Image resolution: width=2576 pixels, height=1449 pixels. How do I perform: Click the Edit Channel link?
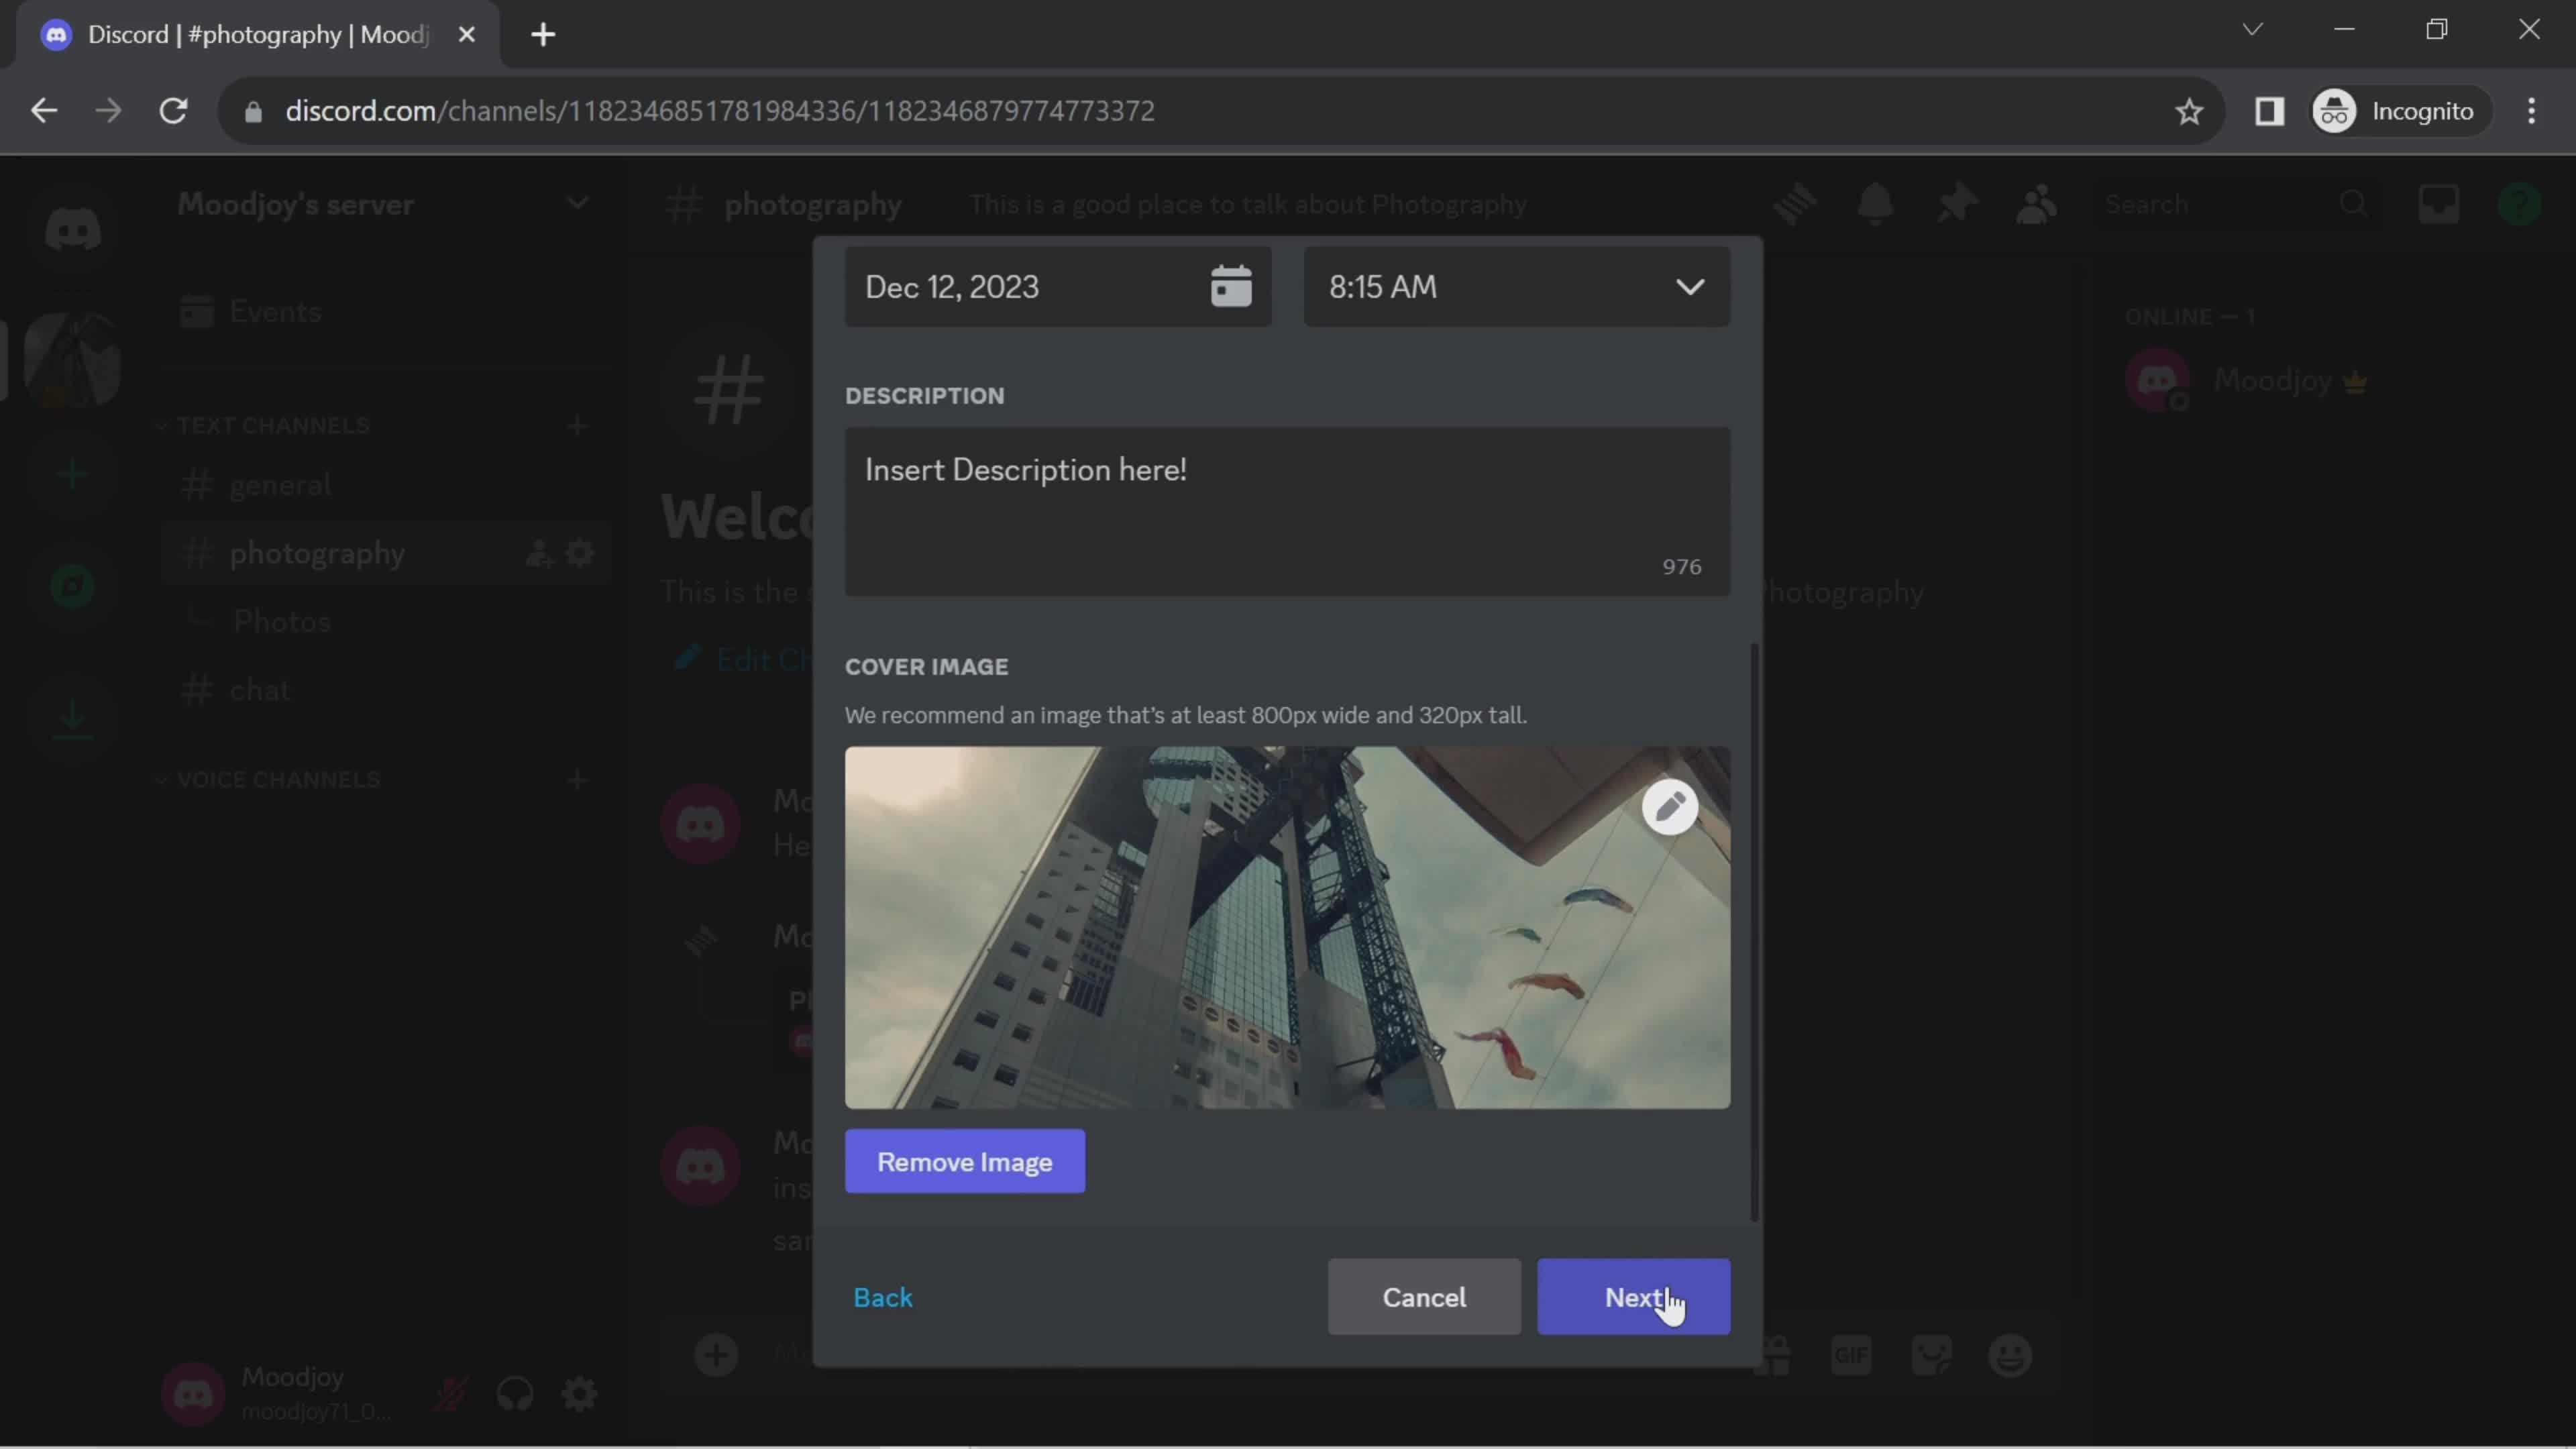pyautogui.click(x=744, y=660)
